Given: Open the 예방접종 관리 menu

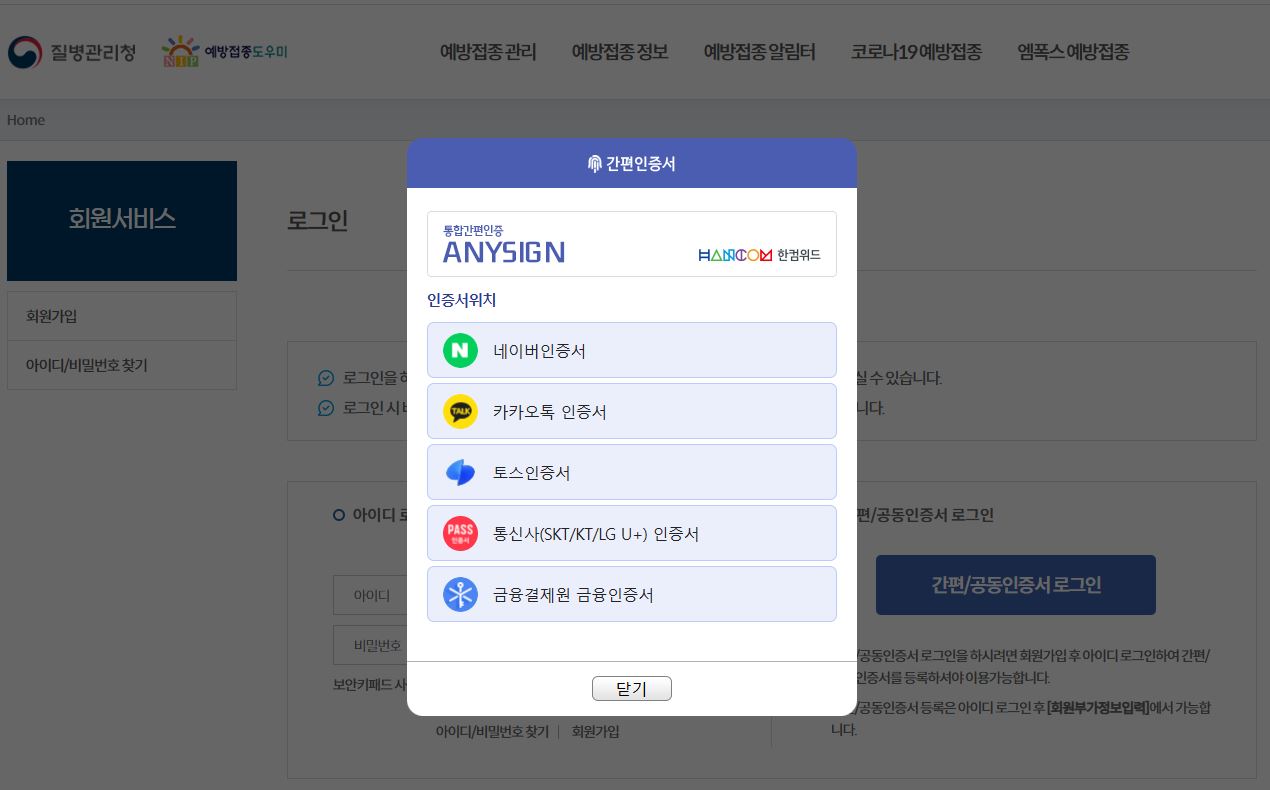Looking at the screenshot, I should [x=488, y=52].
